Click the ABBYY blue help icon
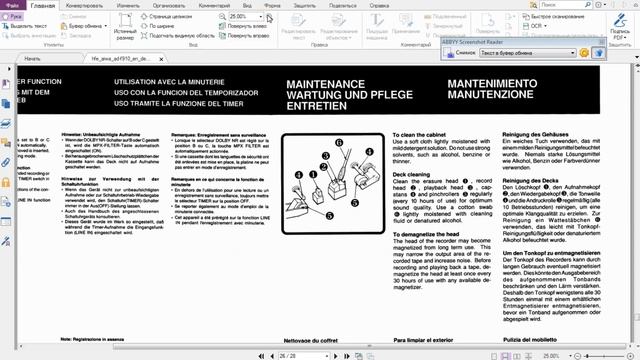 tap(598, 53)
